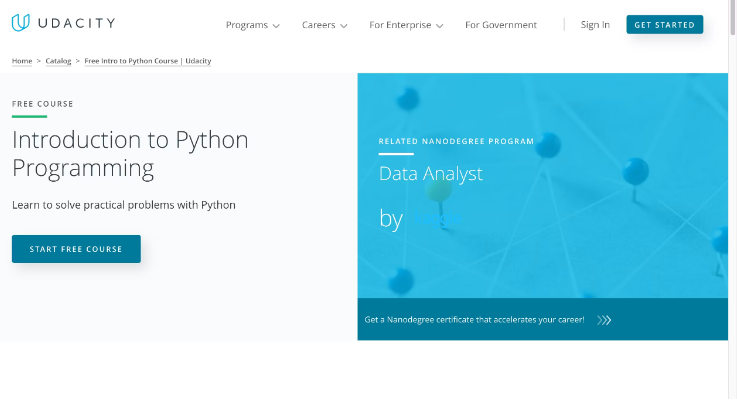Click the triple chevron arrow icon

[604, 320]
